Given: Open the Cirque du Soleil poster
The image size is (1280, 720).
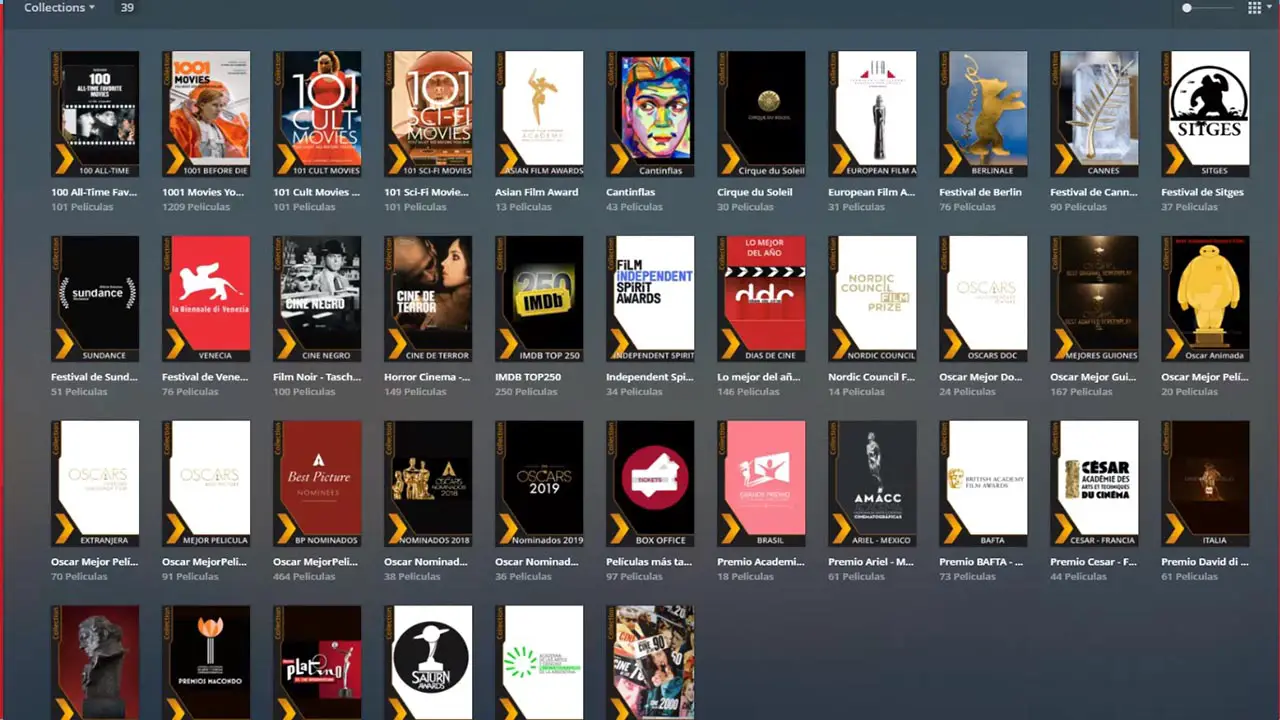Looking at the screenshot, I should tap(761, 114).
